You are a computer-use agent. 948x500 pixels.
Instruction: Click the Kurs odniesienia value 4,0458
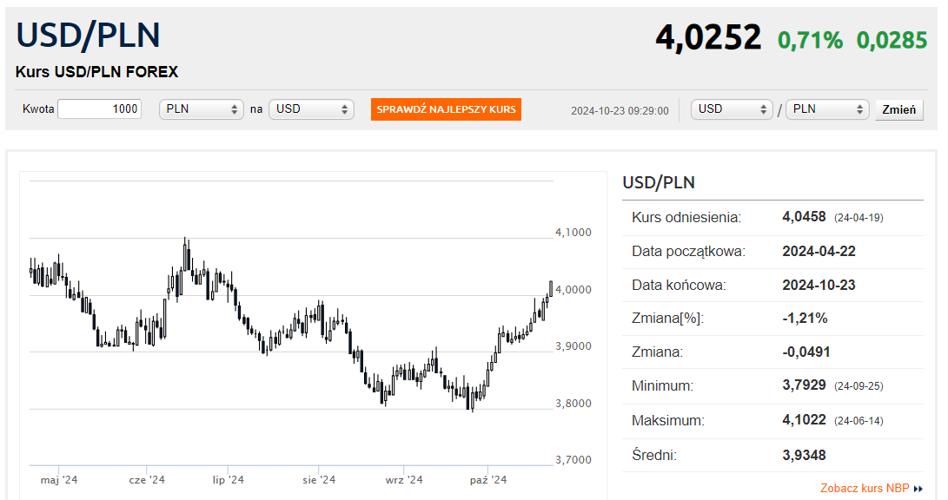pyautogui.click(x=806, y=217)
